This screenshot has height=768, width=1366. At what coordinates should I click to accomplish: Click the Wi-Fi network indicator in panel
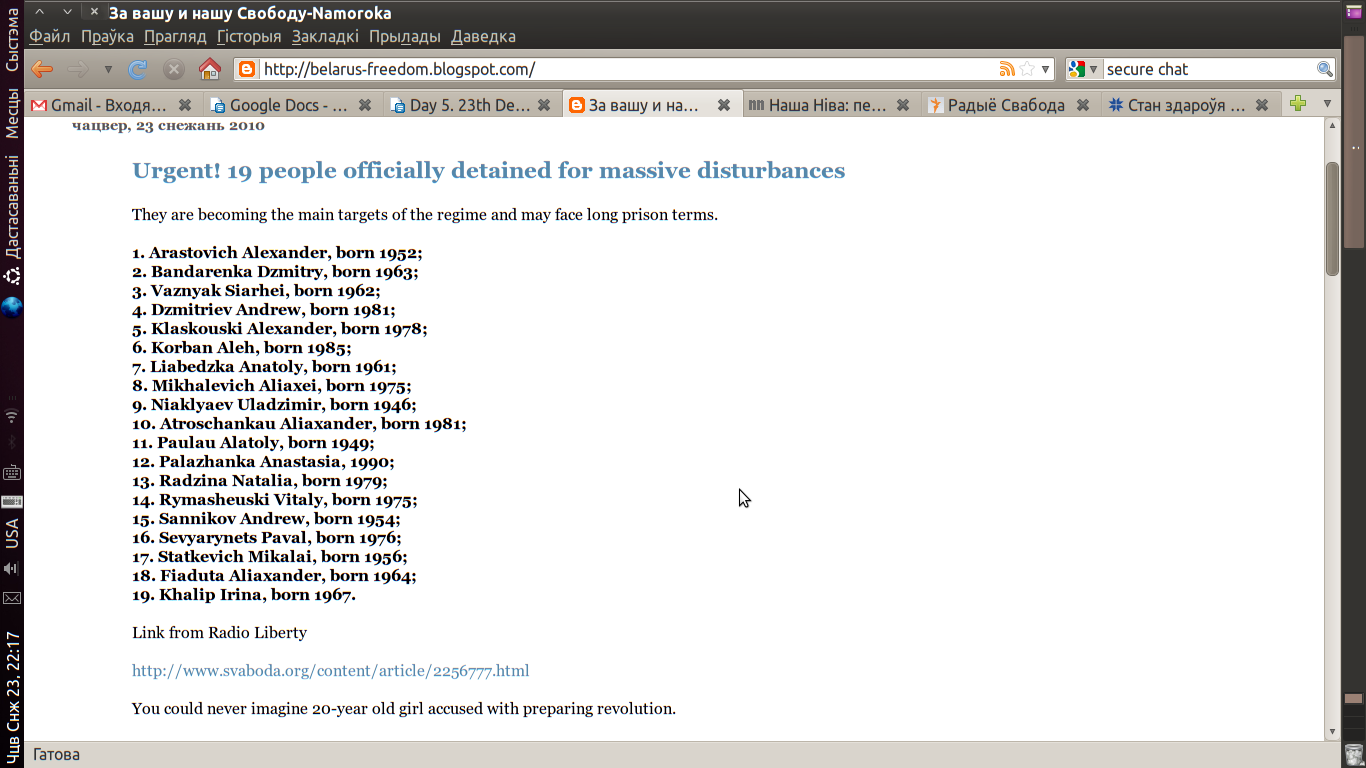tap(12, 415)
